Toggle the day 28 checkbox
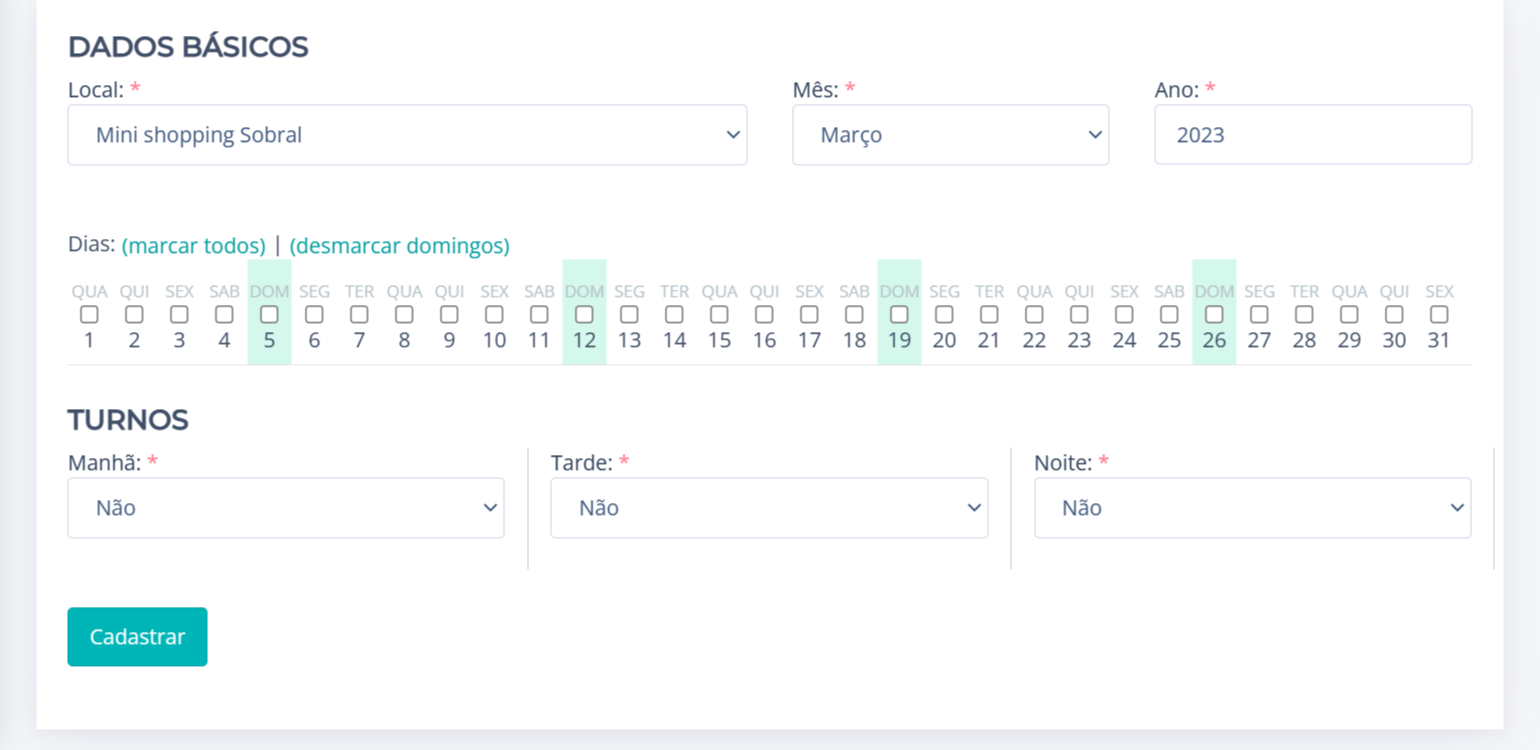 coord(1304,315)
